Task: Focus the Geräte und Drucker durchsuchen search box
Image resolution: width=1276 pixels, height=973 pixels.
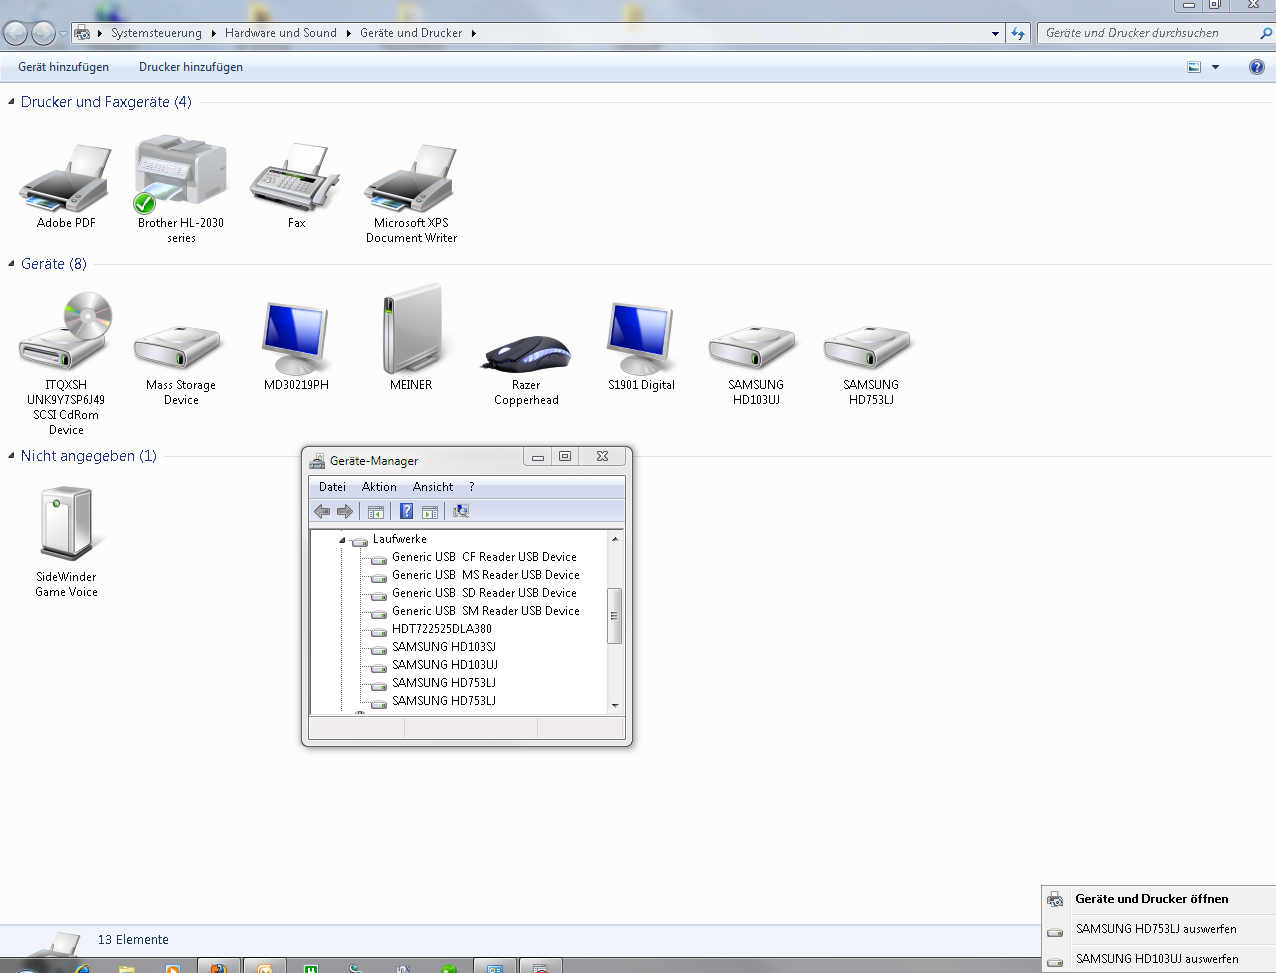Action: 1145,33
